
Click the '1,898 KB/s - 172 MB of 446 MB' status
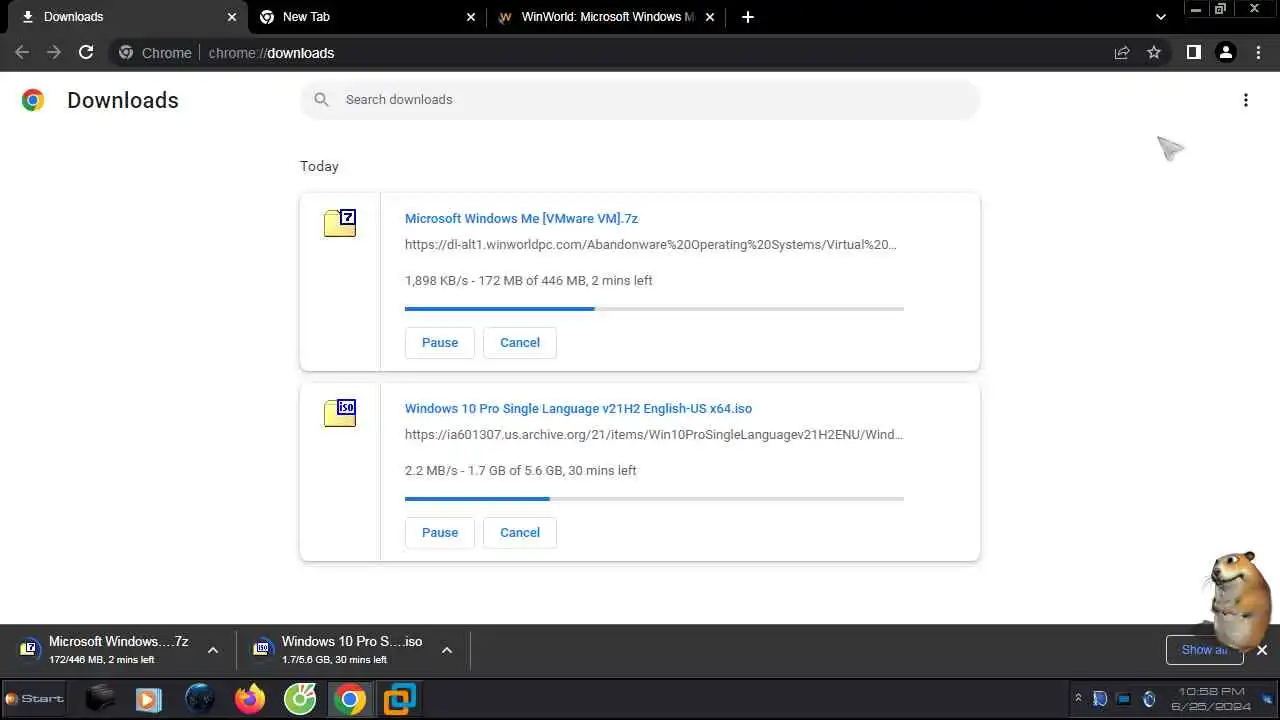[528, 280]
